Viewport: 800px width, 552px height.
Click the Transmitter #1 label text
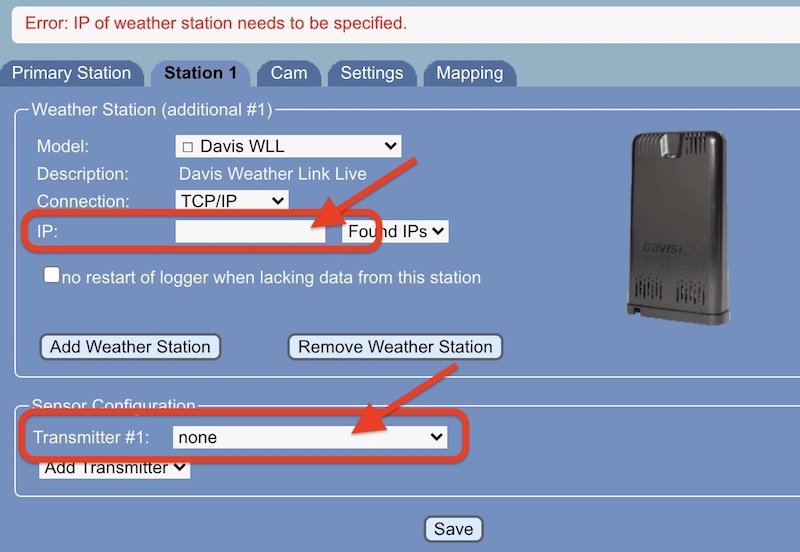[x=91, y=437]
